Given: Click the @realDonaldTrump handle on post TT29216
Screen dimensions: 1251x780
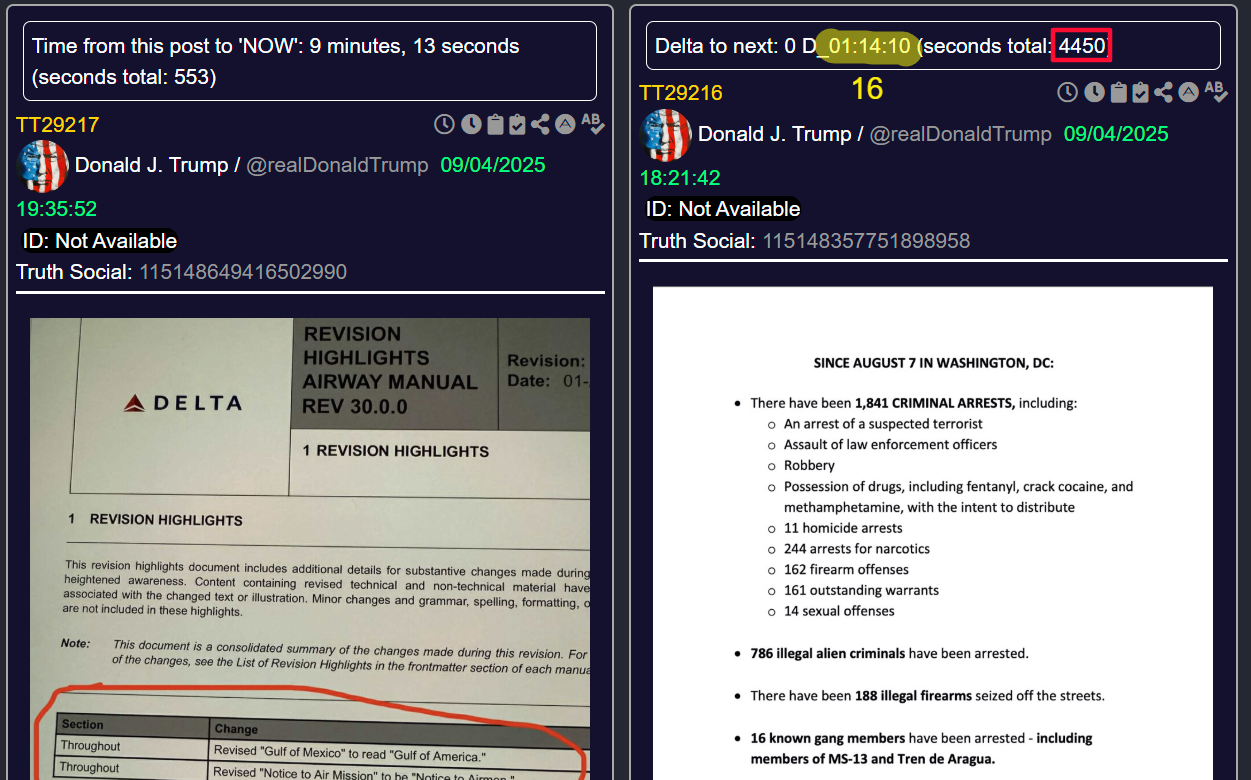Looking at the screenshot, I should 961,134.
